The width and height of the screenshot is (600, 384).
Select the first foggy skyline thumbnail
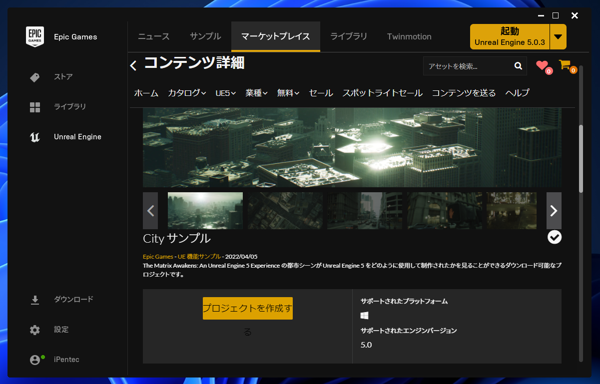point(205,211)
